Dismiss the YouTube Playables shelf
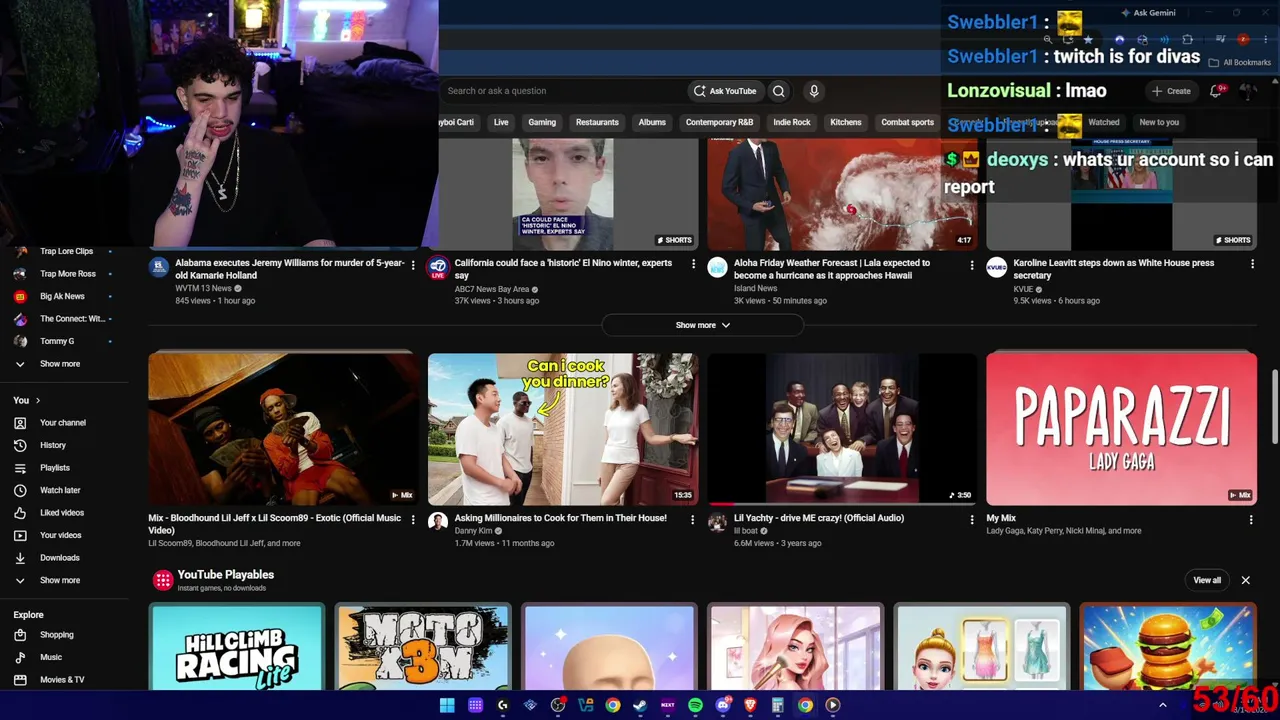Screen dimensions: 1280x720 tap(1246, 580)
